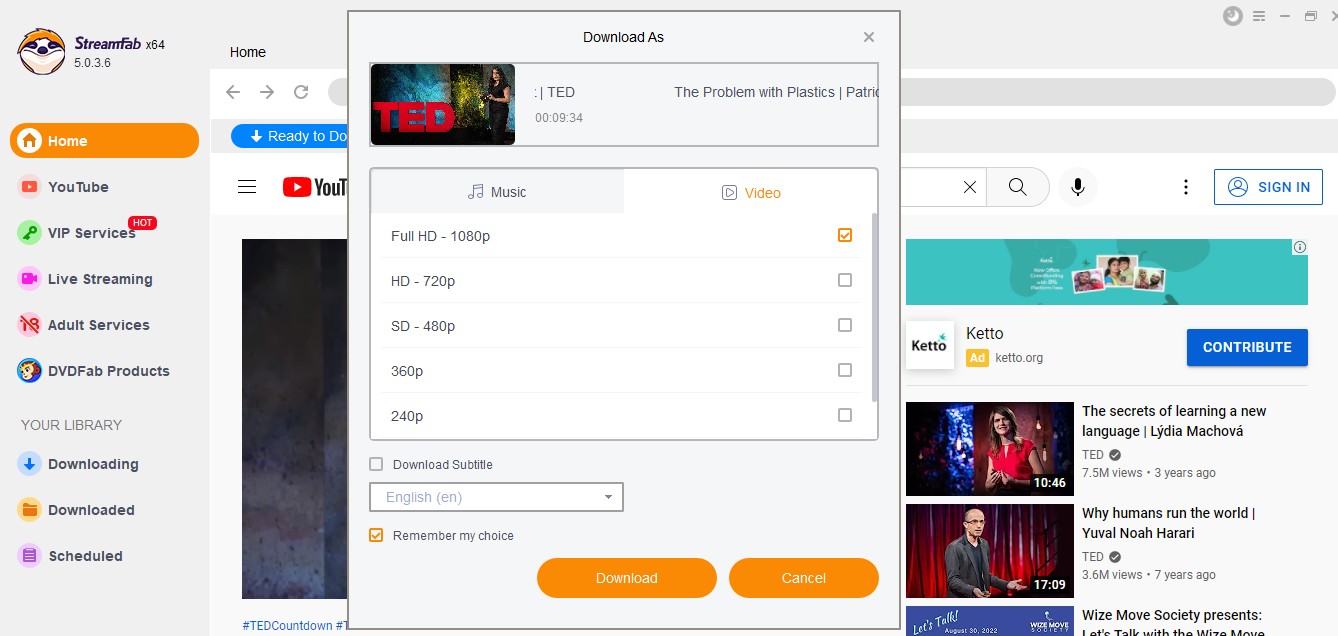Click the TED video thumbnail in dialog
Image resolution: width=1338 pixels, height=636 pixels.
coord(443,105)
